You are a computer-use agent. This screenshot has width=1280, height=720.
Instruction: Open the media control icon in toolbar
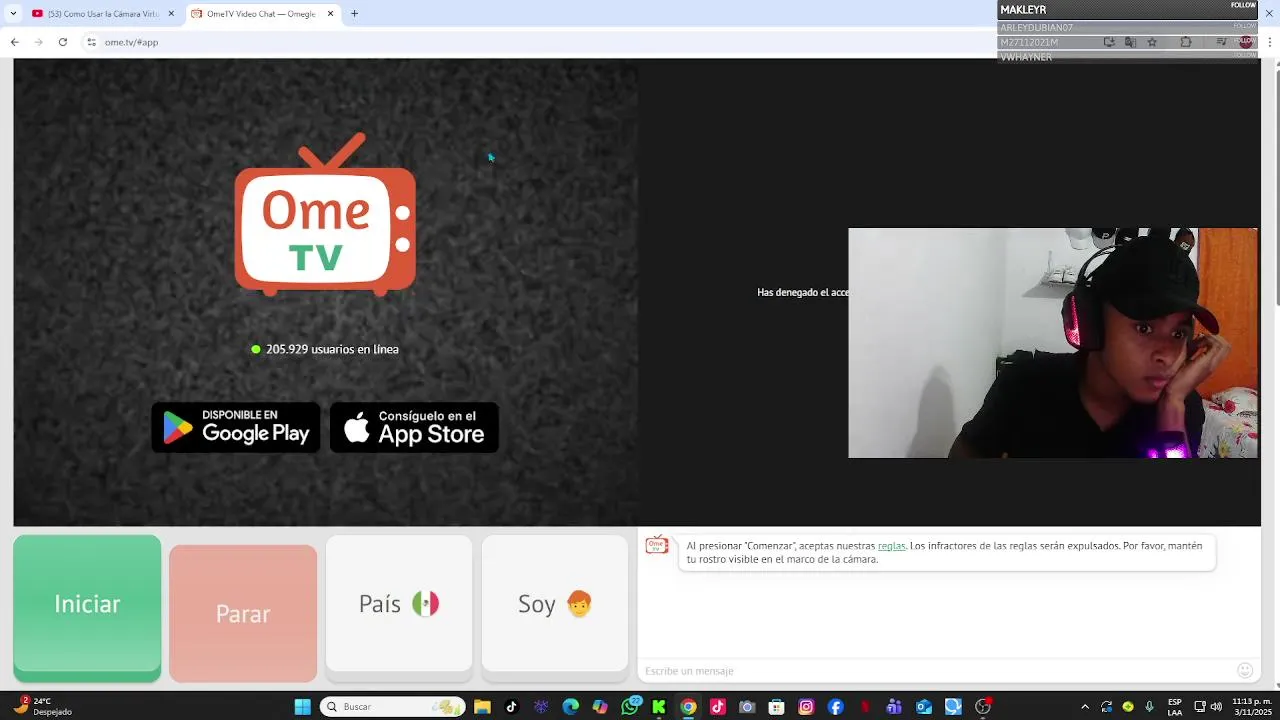1221,42
